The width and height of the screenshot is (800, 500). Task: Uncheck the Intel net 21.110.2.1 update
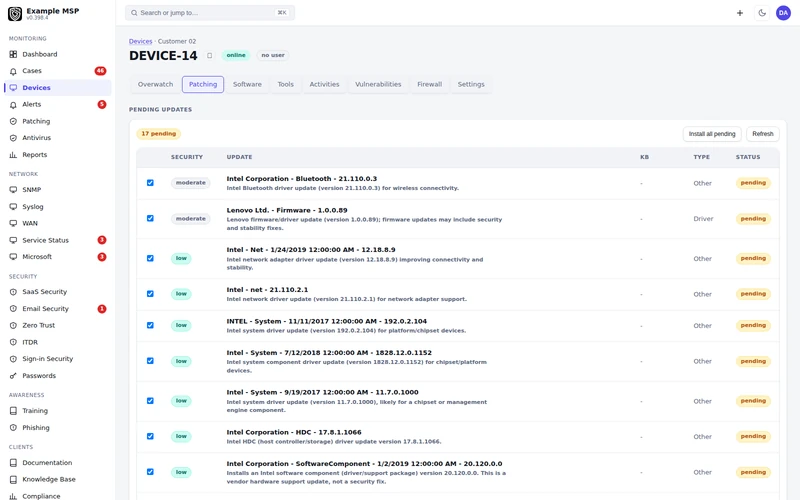coord(150,294)
